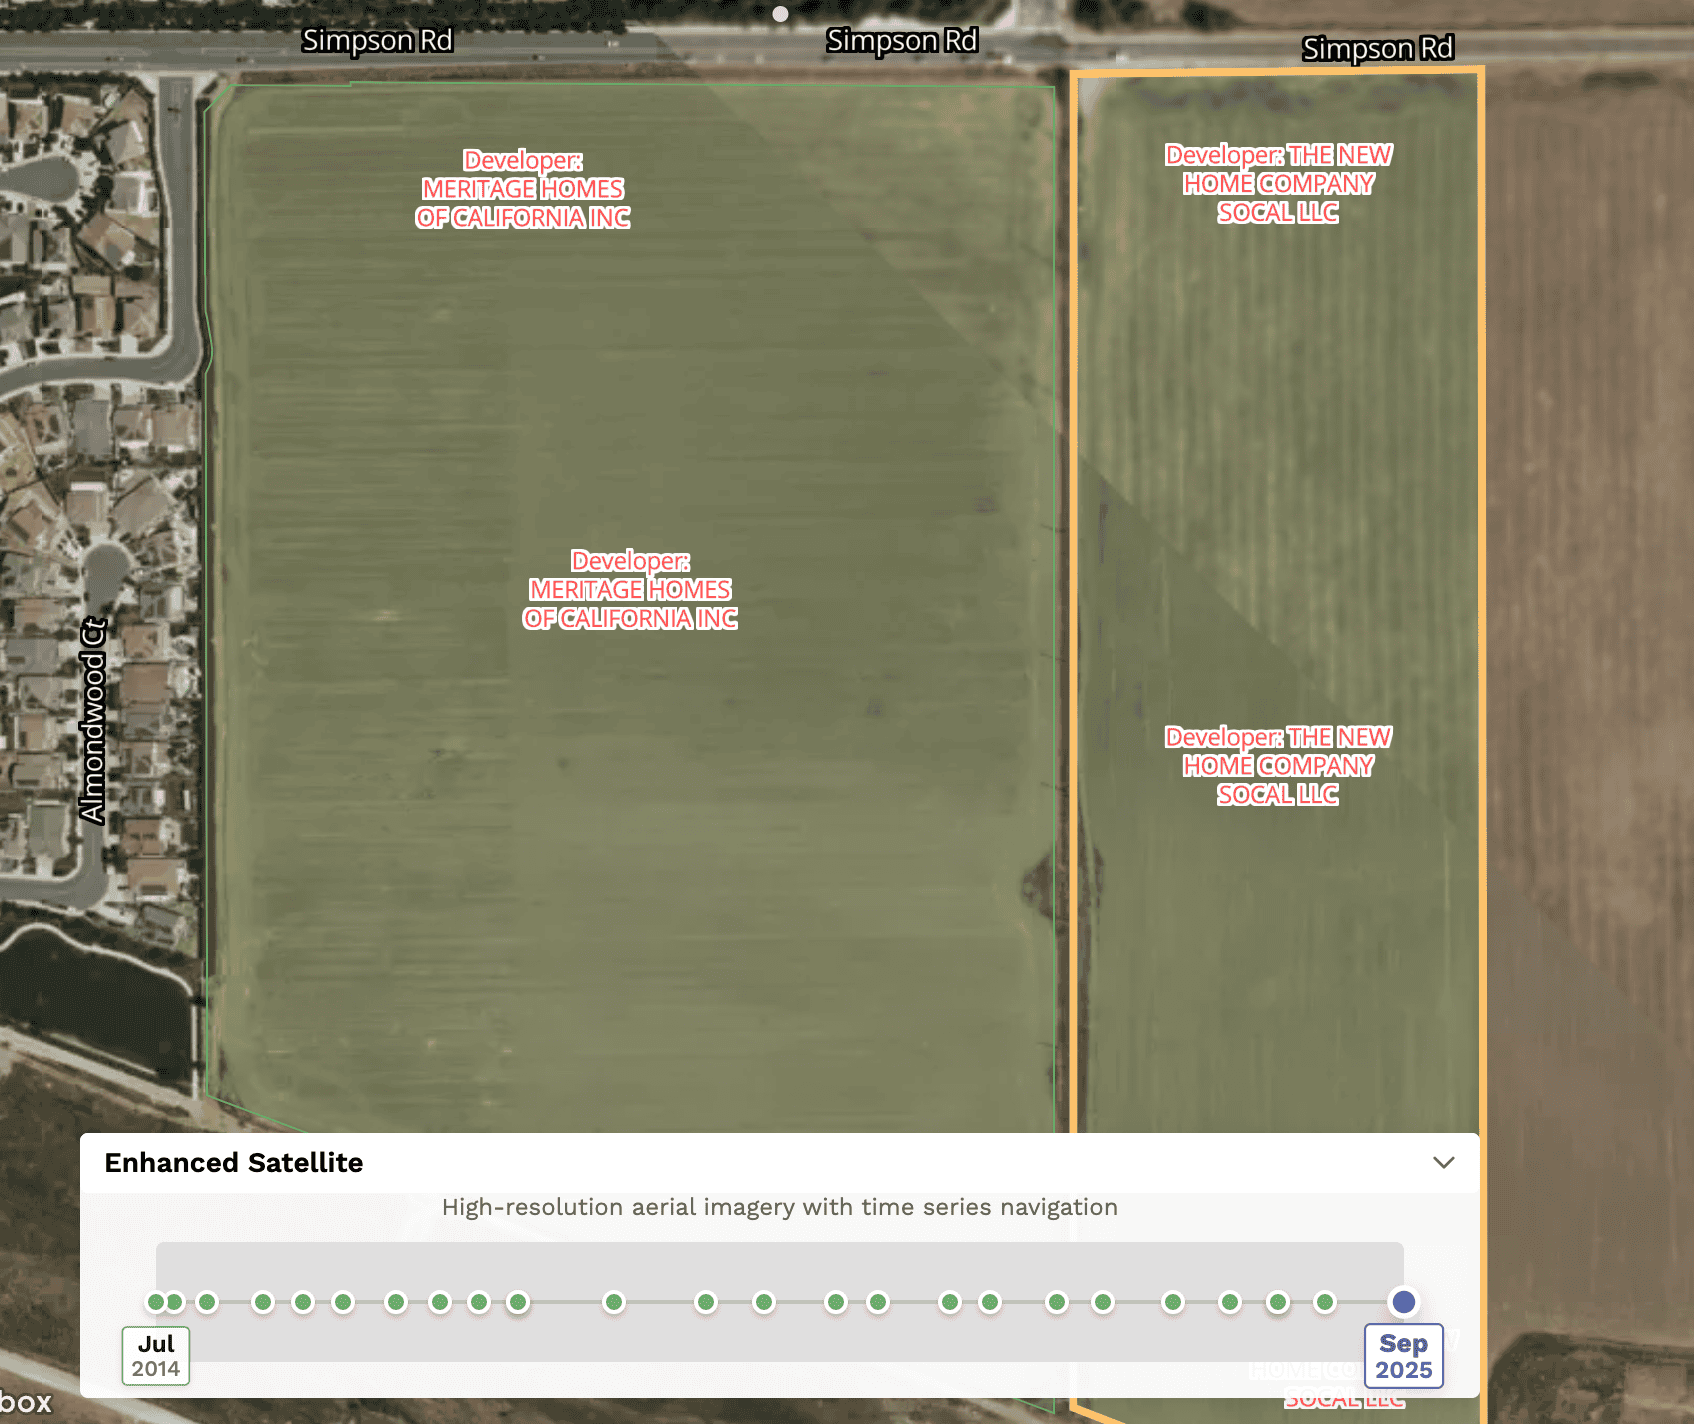Select the fourth green timeline dot from left
The width and height of the screenshot is (1694, 1424).
(x=263, y=1302)
